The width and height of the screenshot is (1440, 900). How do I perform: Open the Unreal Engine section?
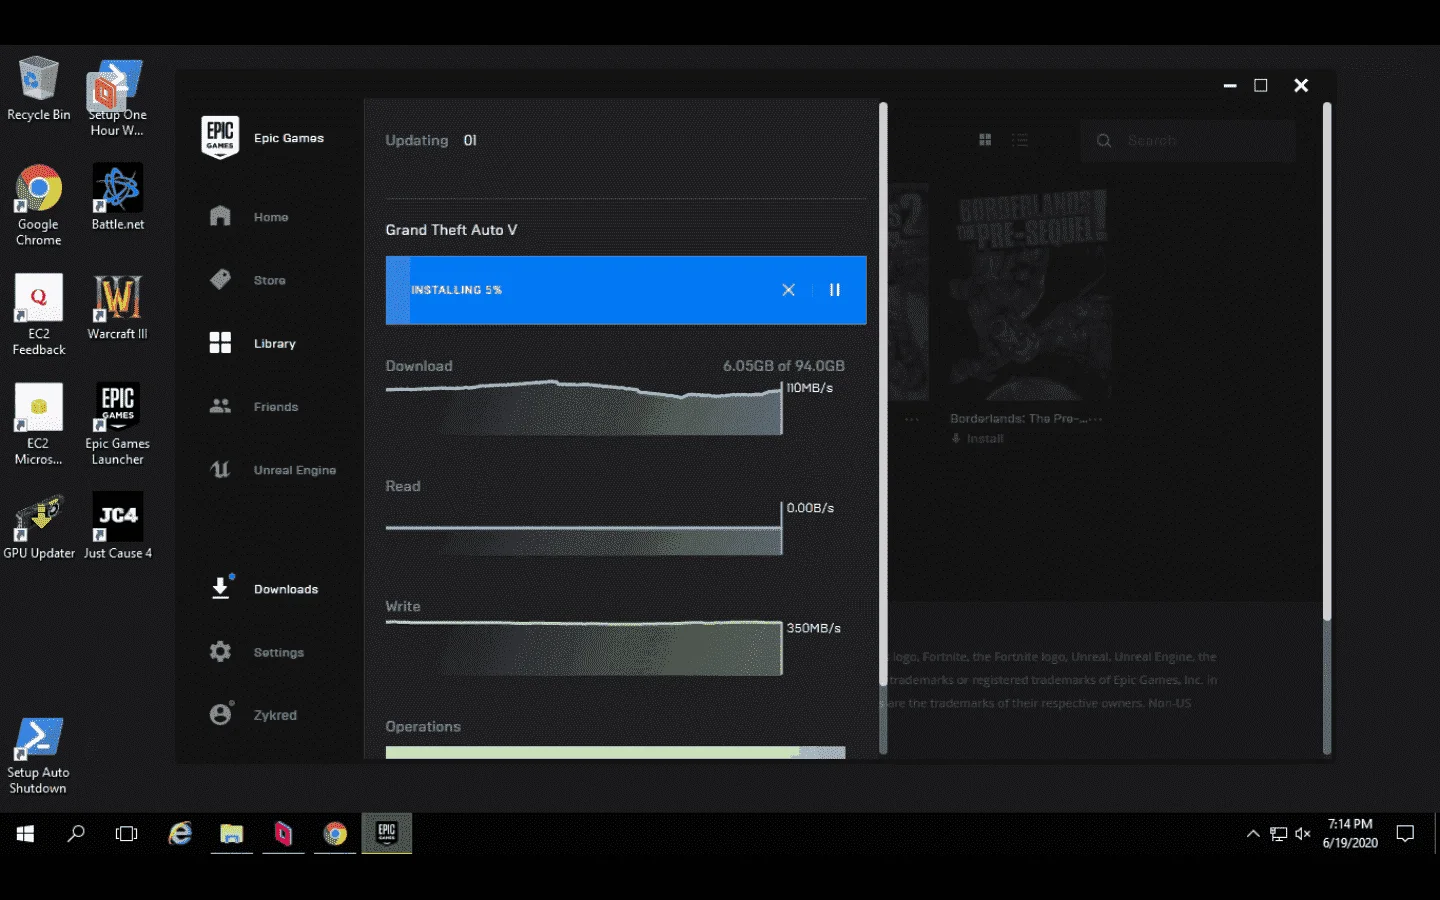coord(294,469)
